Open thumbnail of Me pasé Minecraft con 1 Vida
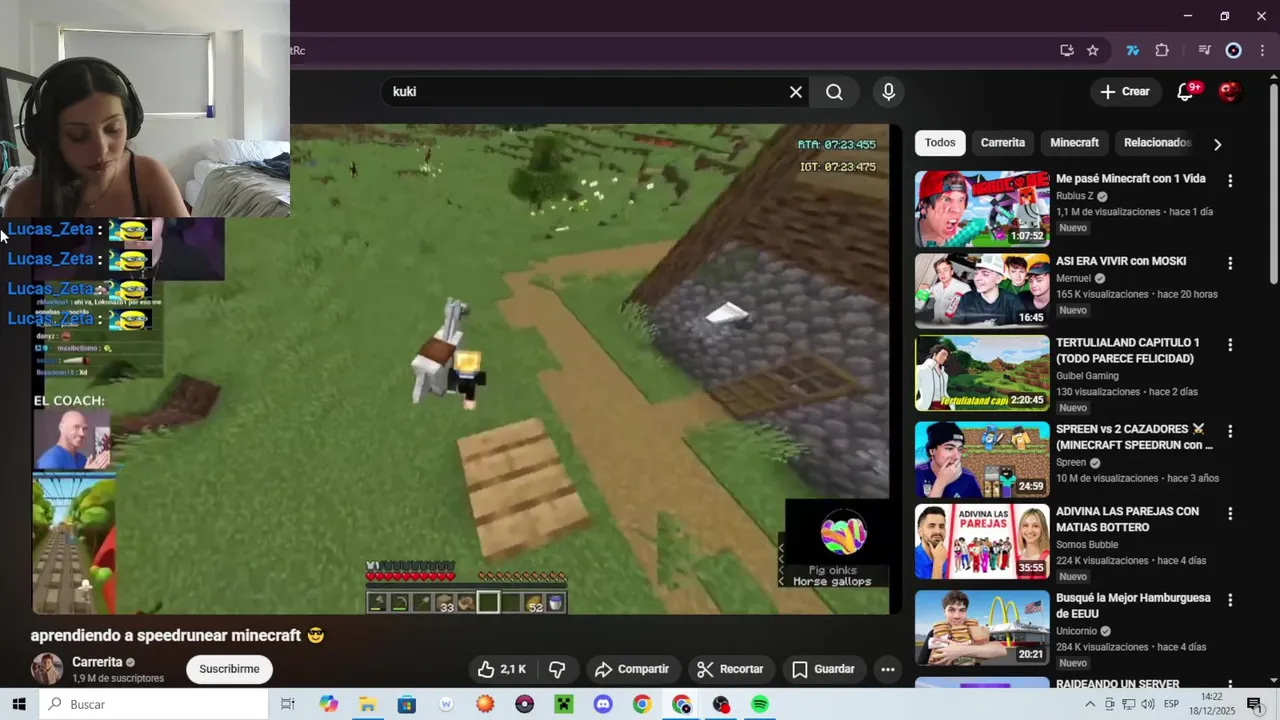The height and width of the screenshot is (720, 1280). 982,209
